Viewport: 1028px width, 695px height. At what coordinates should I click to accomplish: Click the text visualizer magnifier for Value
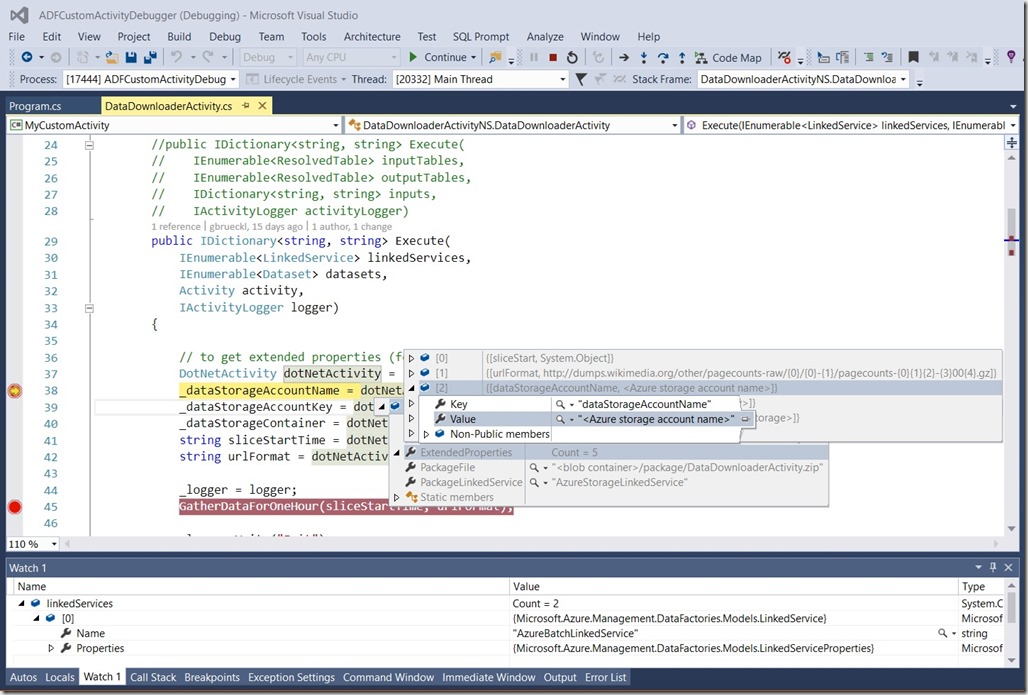[560, 419]
